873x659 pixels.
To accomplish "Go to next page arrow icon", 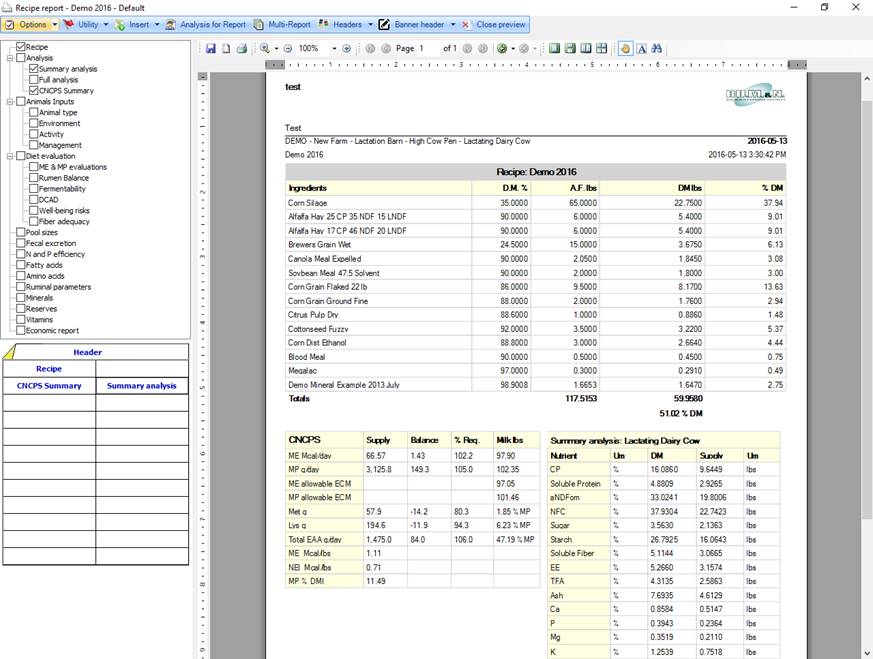I will pos(467,48).
